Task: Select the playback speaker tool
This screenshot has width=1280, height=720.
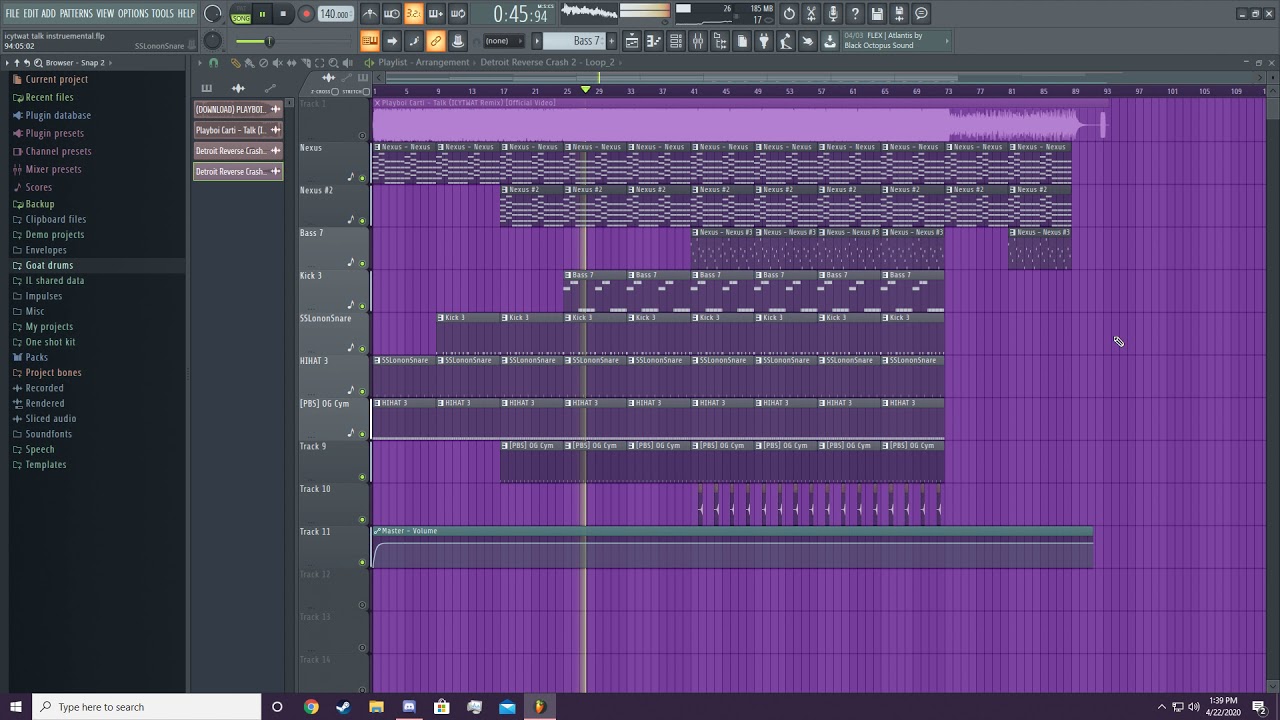Action: point(347,63)
